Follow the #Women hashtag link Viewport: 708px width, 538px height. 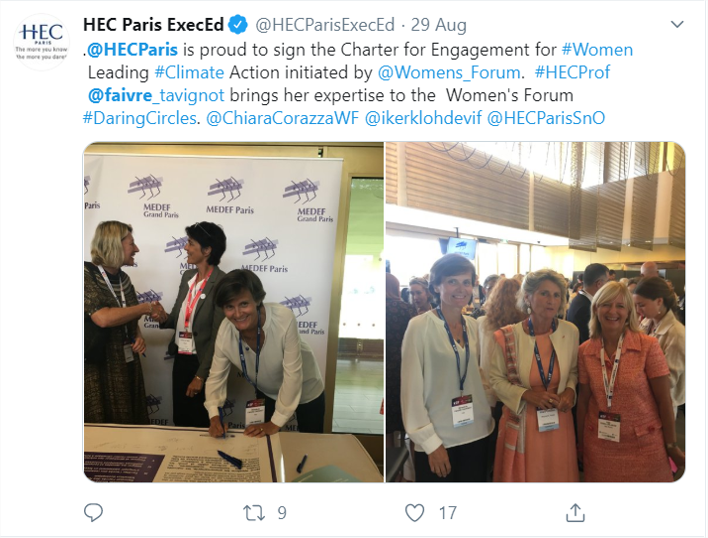(x=597, y=50)
